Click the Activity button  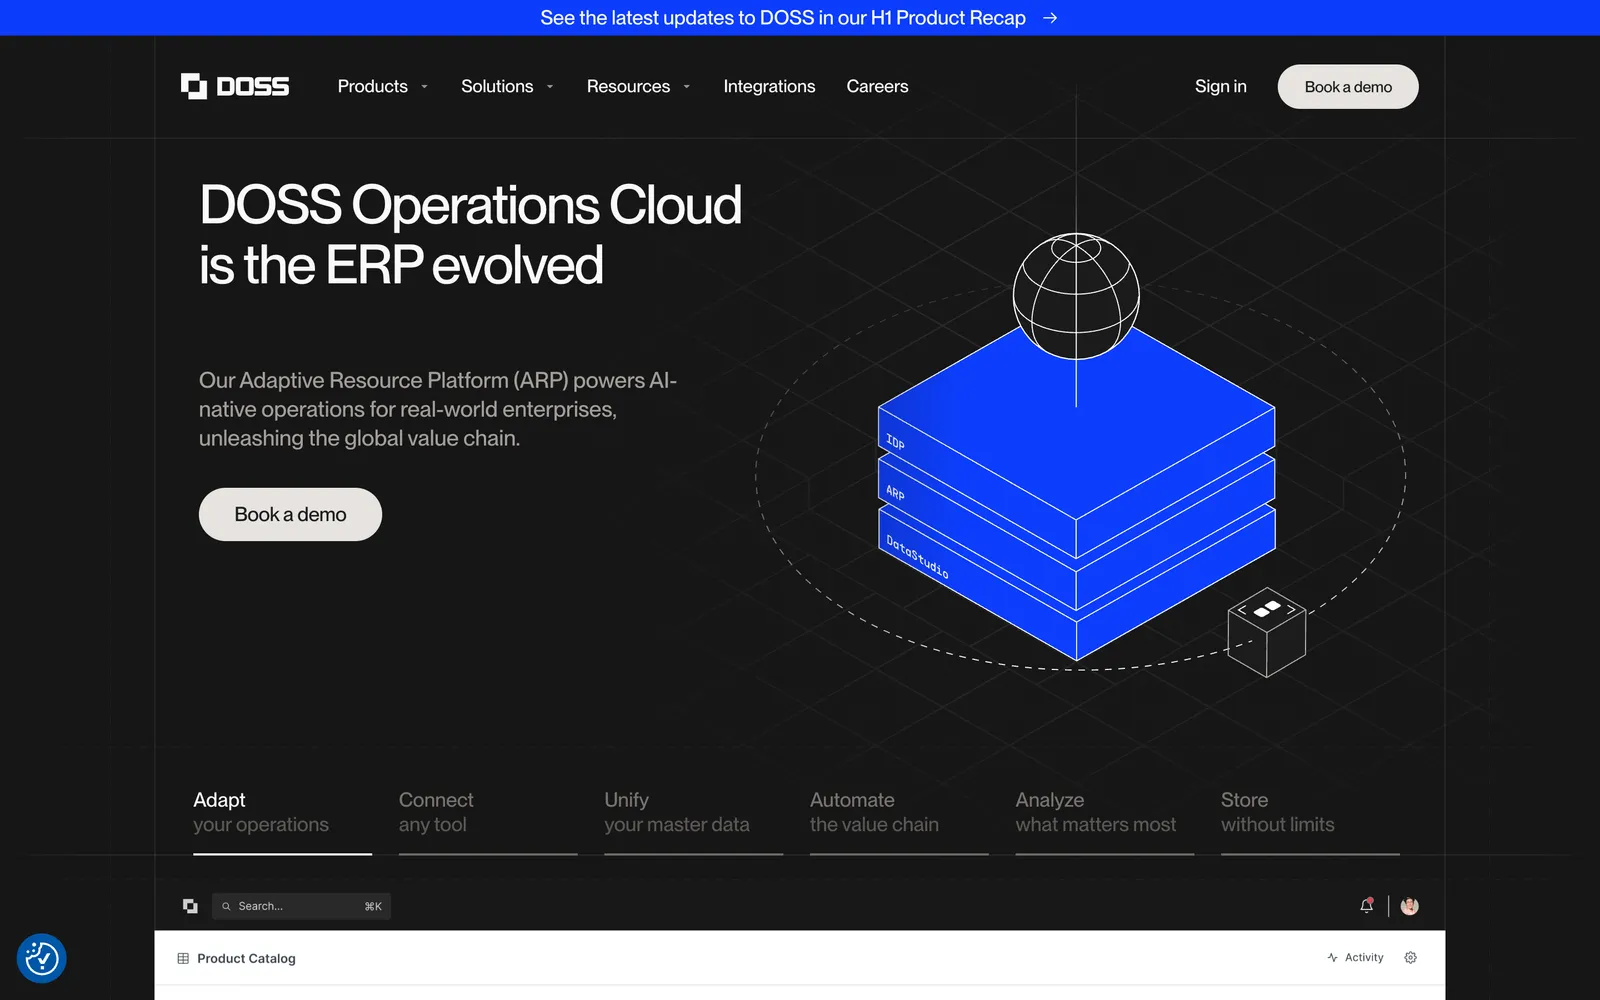(x=1355, y=958)
